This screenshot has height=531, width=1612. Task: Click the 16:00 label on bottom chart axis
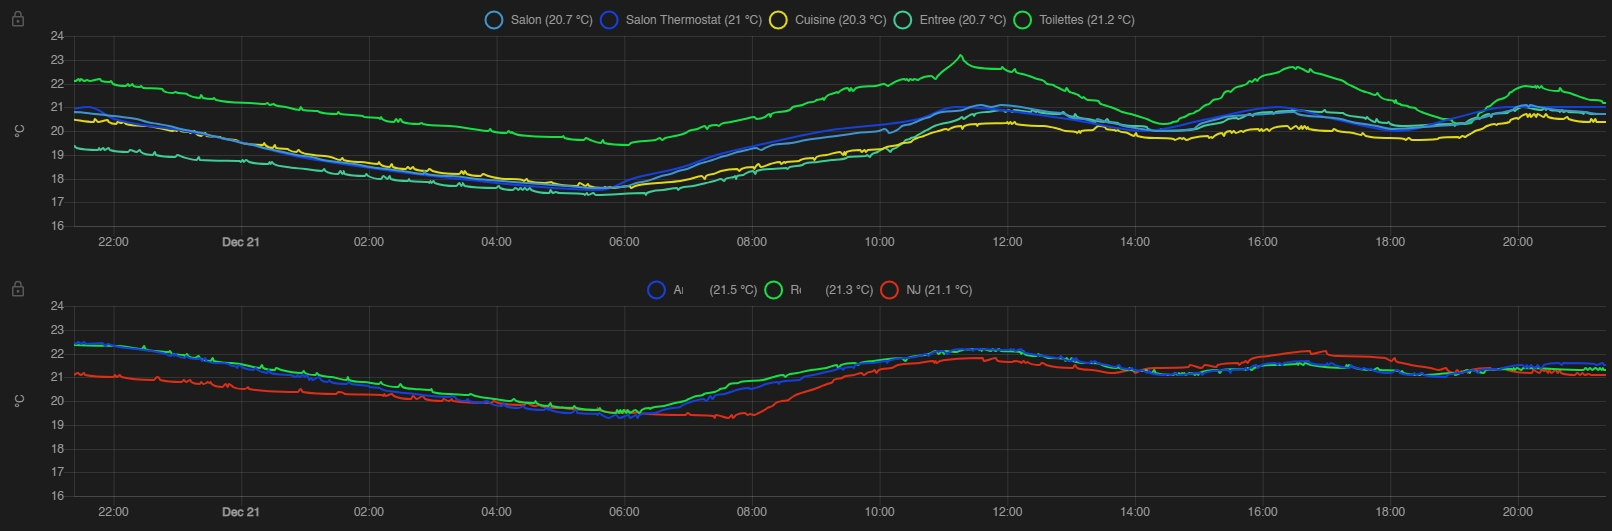pyautogui.click(x=1262, y=512)
